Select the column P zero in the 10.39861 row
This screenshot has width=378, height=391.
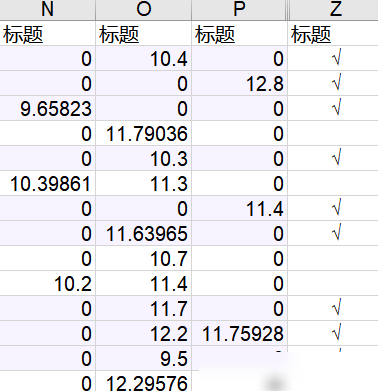(239, 183)
